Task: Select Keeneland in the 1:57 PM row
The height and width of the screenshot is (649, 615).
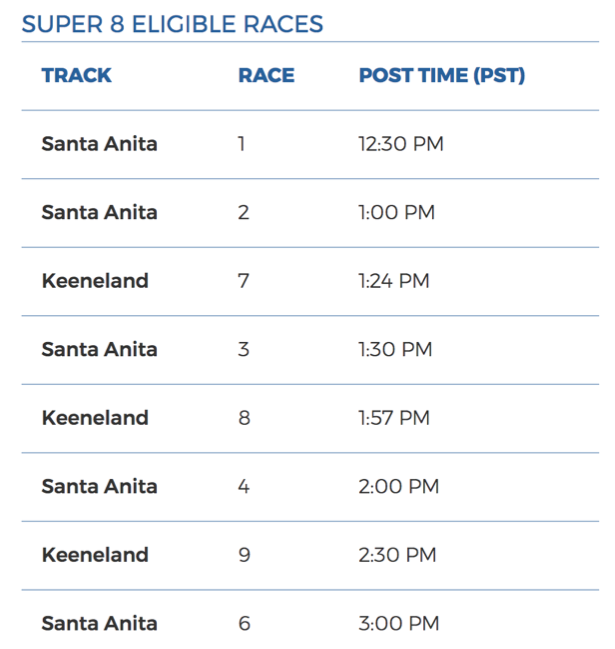Action: [x=95, y=418]
